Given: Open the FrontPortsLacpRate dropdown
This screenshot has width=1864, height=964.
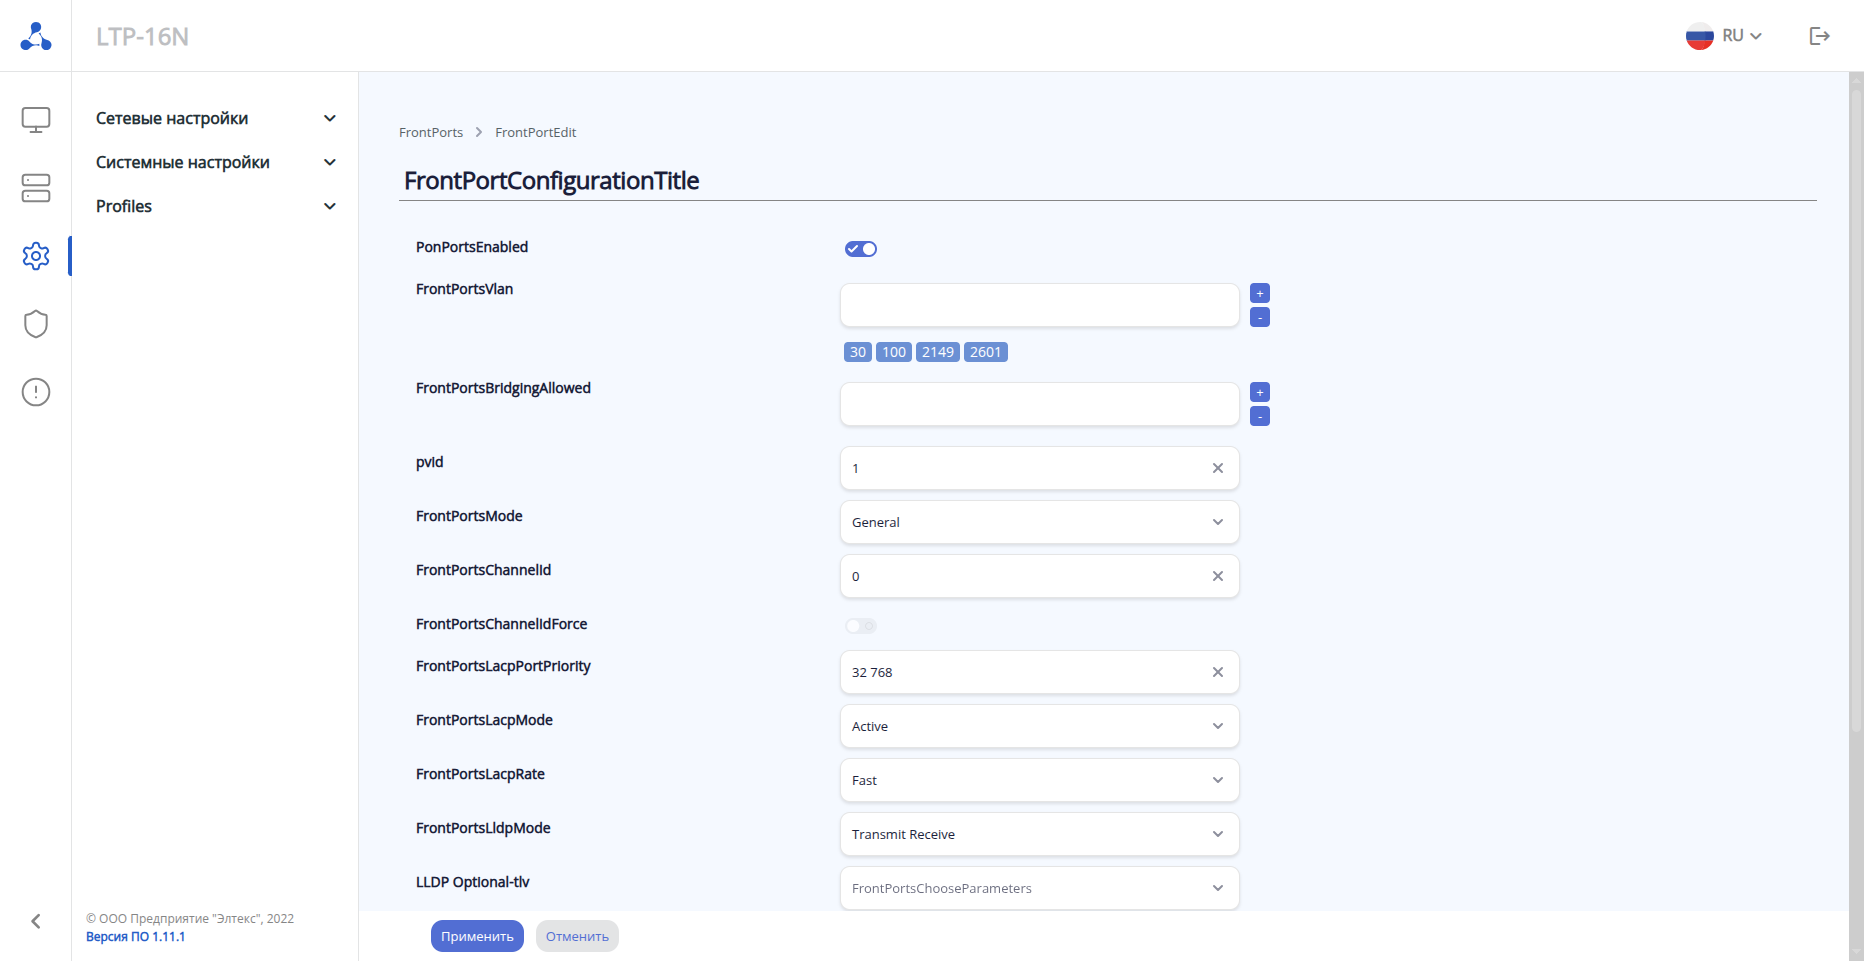Looking at the screenshot, I should pos(1039,780).
